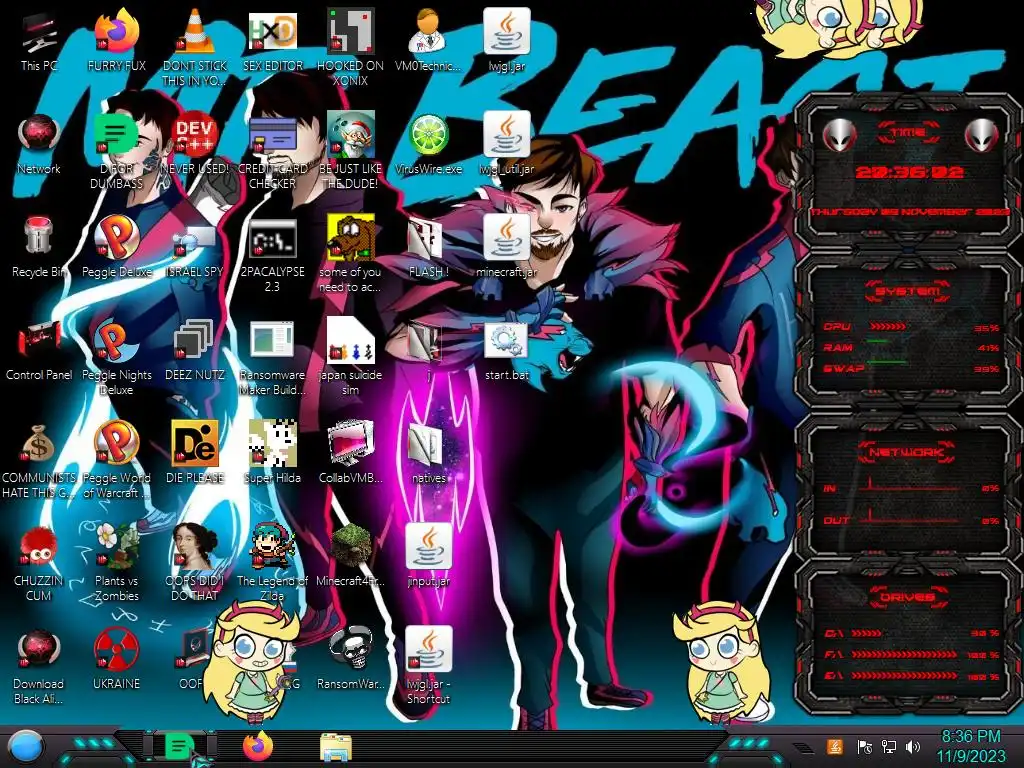This screenshot has width=1024, height=768.
Task: Launch The Legend of Zilda icon
Action: 272,546
